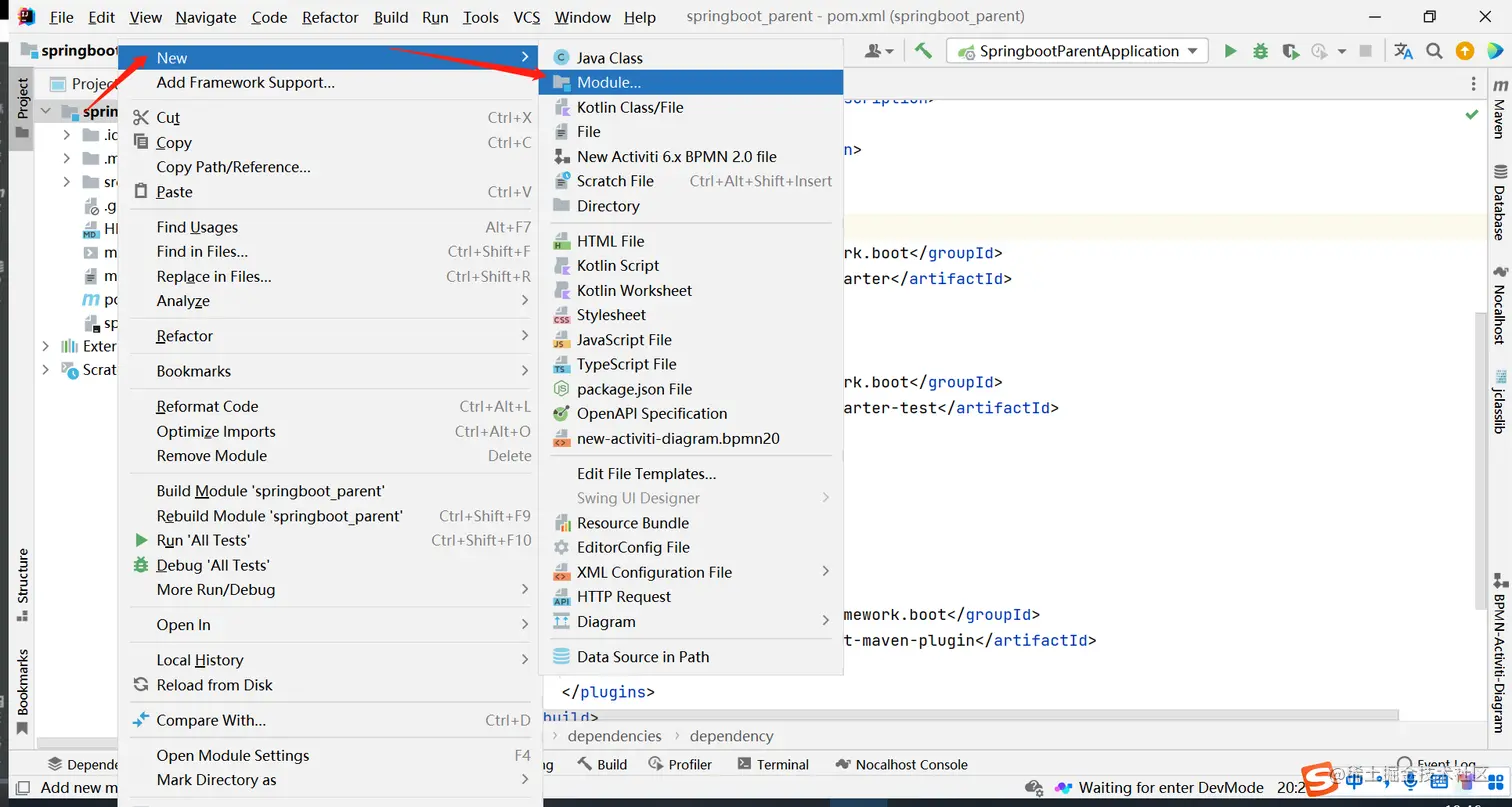This screenshot has height=807, width=1512.
Task: Create a new Kotlin Script
Action: coord(691,265)
